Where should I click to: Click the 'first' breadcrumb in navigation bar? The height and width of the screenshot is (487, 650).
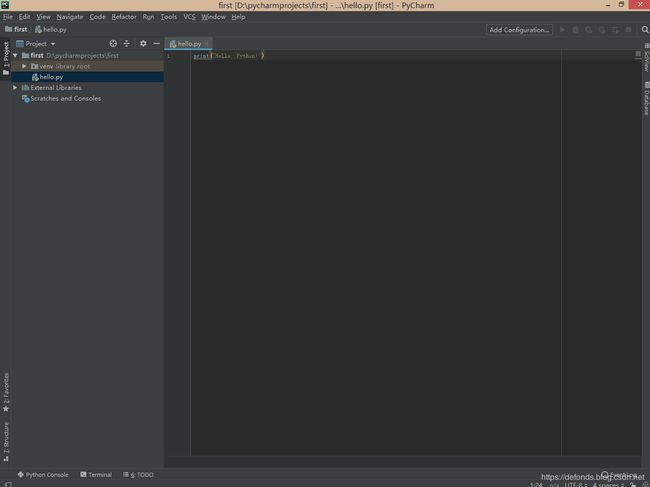[x=16, y=29]
